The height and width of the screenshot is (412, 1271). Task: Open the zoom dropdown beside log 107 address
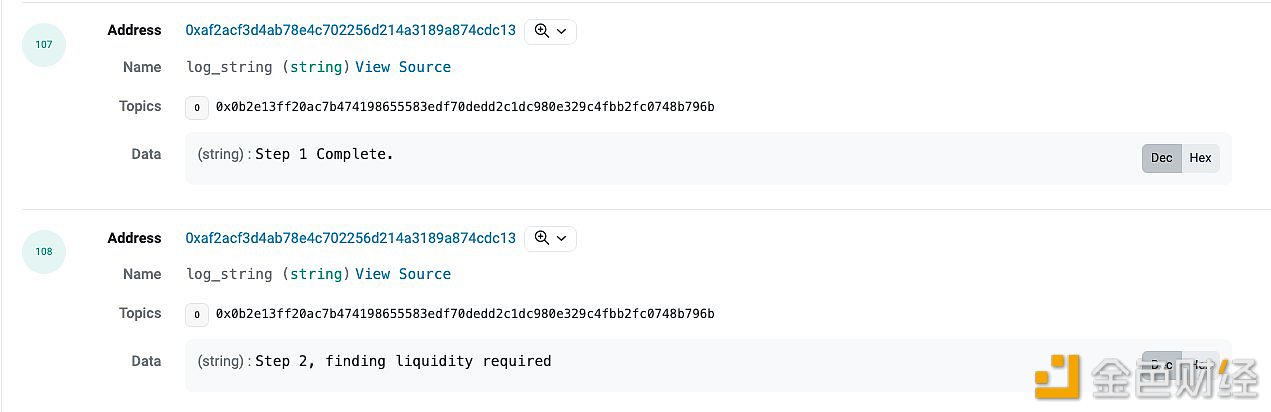point(550,31)
